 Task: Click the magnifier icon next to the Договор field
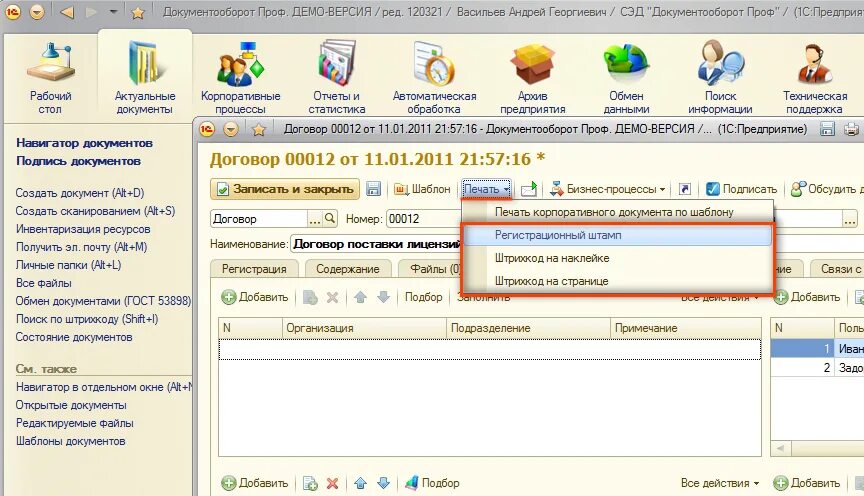pyautogui.click(x=330, y=218)
